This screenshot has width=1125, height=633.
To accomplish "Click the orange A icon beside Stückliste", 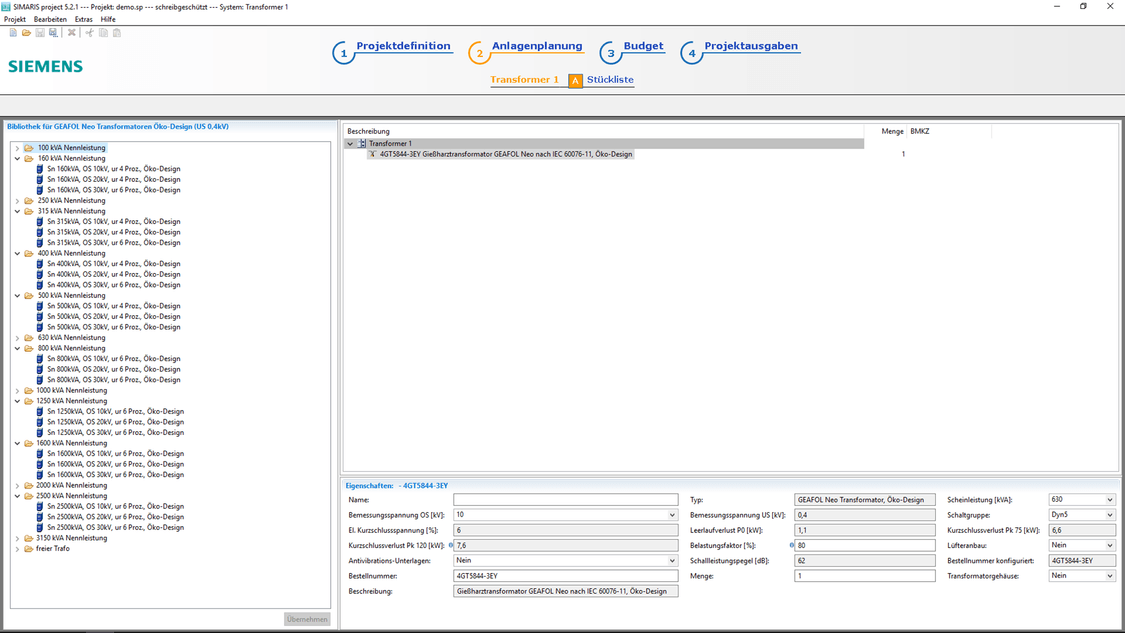I will tap(574, 80).
